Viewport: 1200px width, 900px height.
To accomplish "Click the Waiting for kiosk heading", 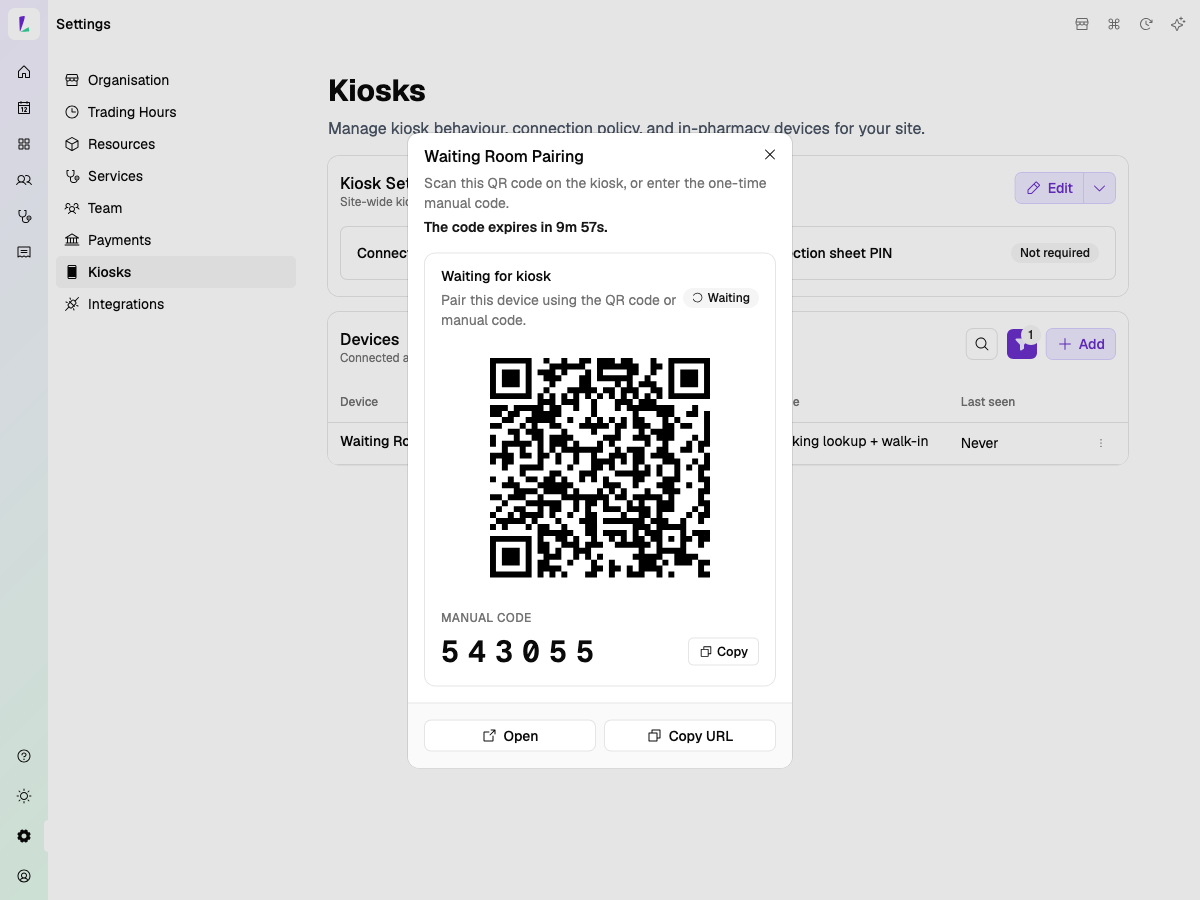I will [x=496, y=276].
